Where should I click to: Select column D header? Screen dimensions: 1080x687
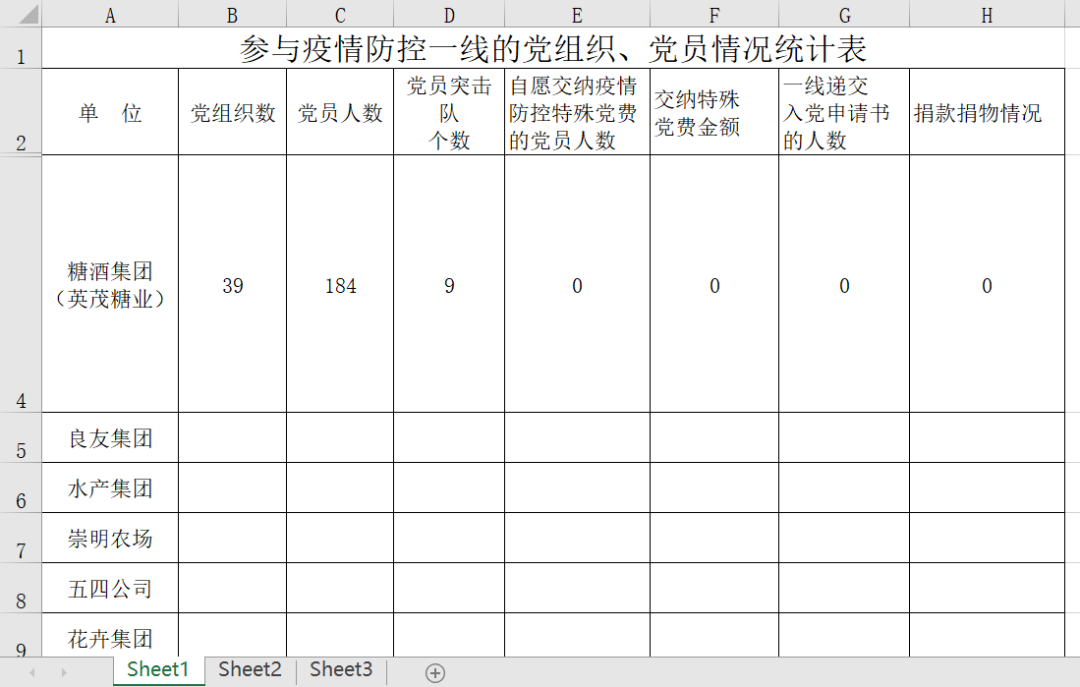click(x=449, y=14)
